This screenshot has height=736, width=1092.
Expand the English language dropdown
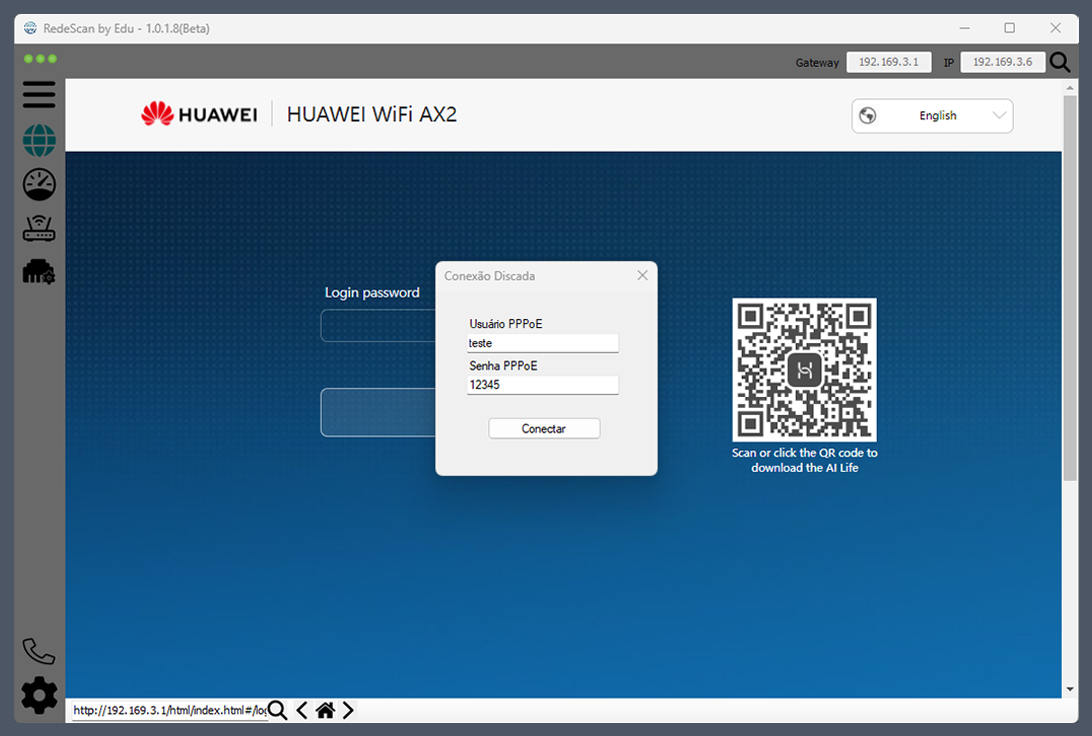[x=932, y=116]
